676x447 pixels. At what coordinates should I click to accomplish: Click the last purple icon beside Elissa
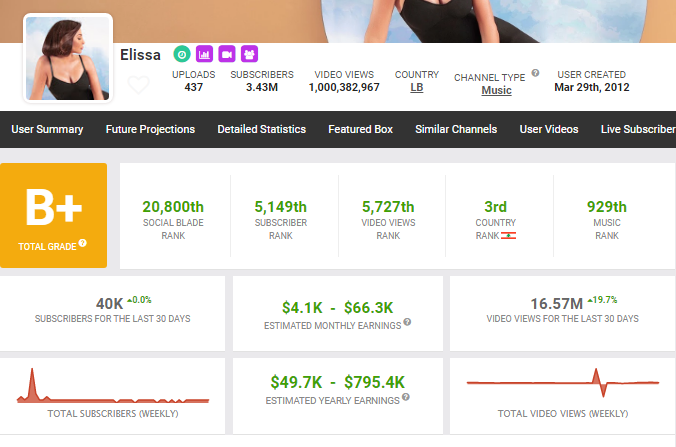250,54
